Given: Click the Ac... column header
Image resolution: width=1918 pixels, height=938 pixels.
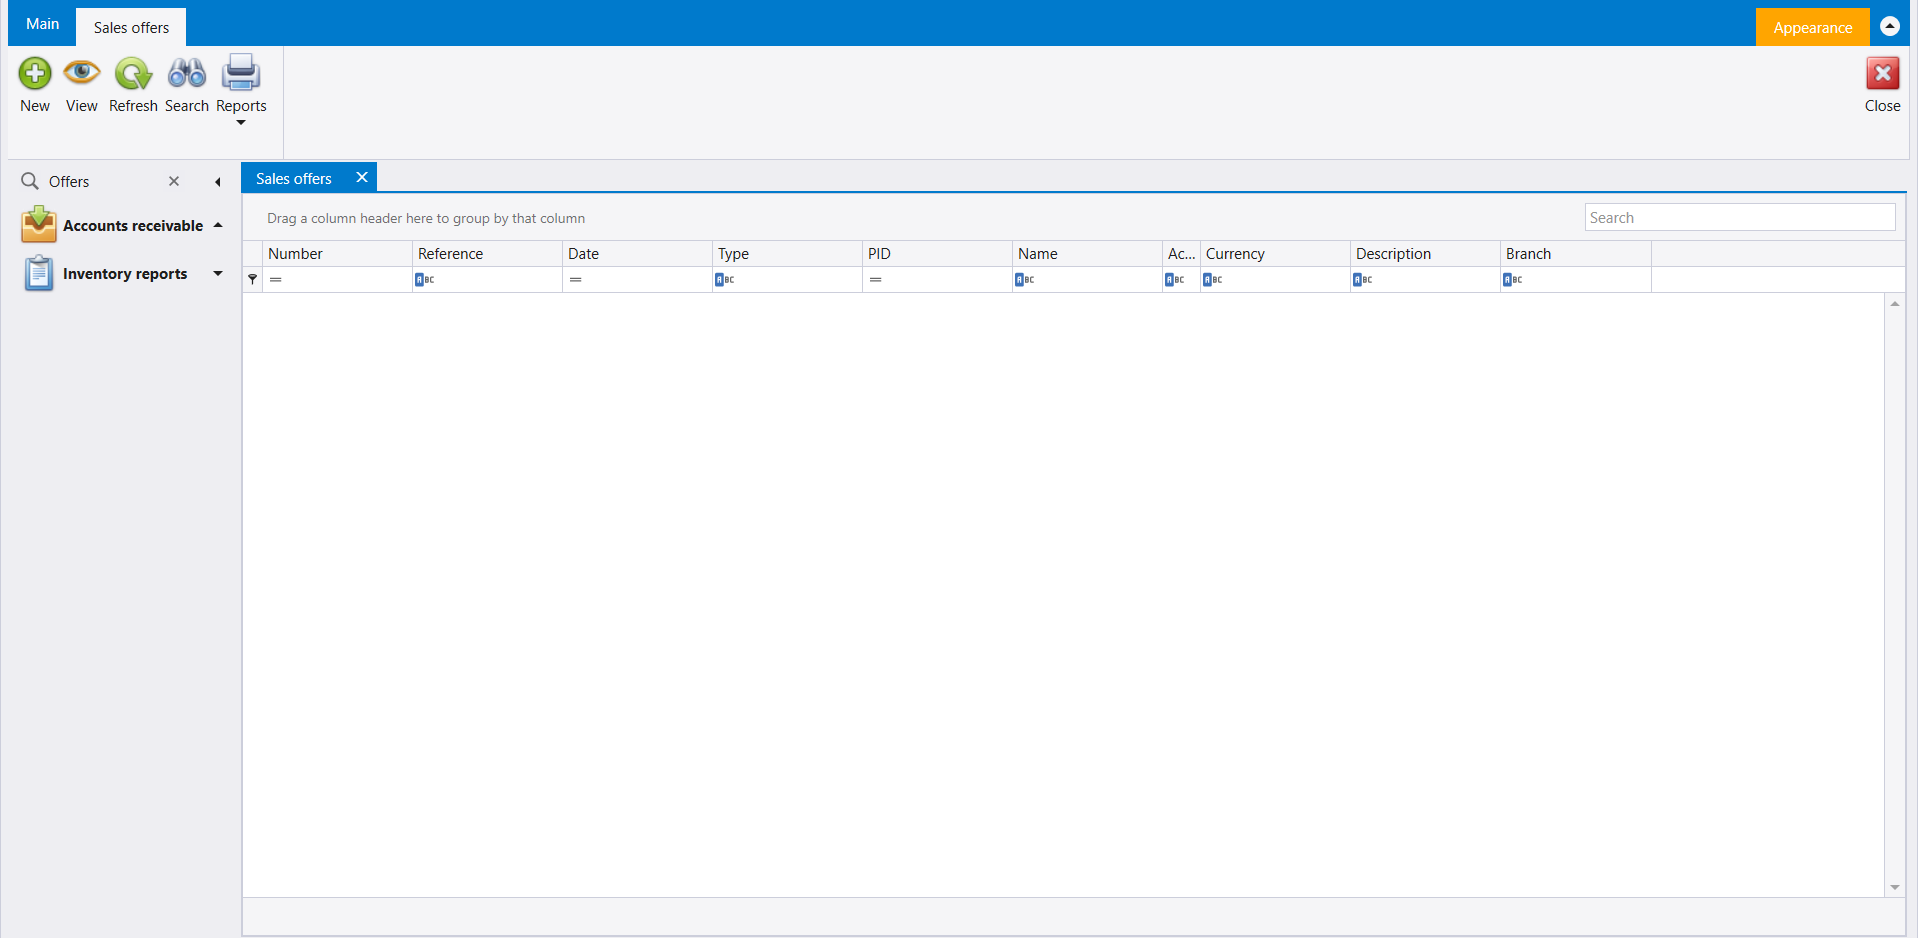Looking at the screenshot, I should click(x=1182, y=254).
